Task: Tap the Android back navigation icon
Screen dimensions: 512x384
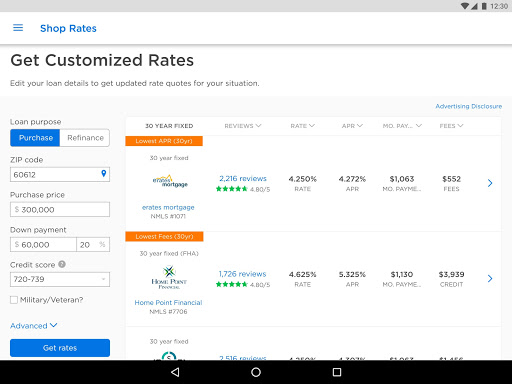Action: (175, 372)
